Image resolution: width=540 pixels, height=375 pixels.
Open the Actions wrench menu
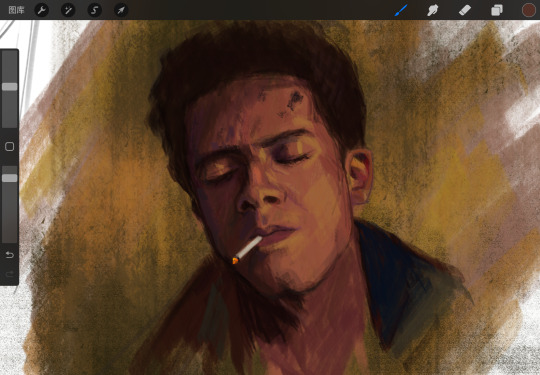[x=41, y=10]
